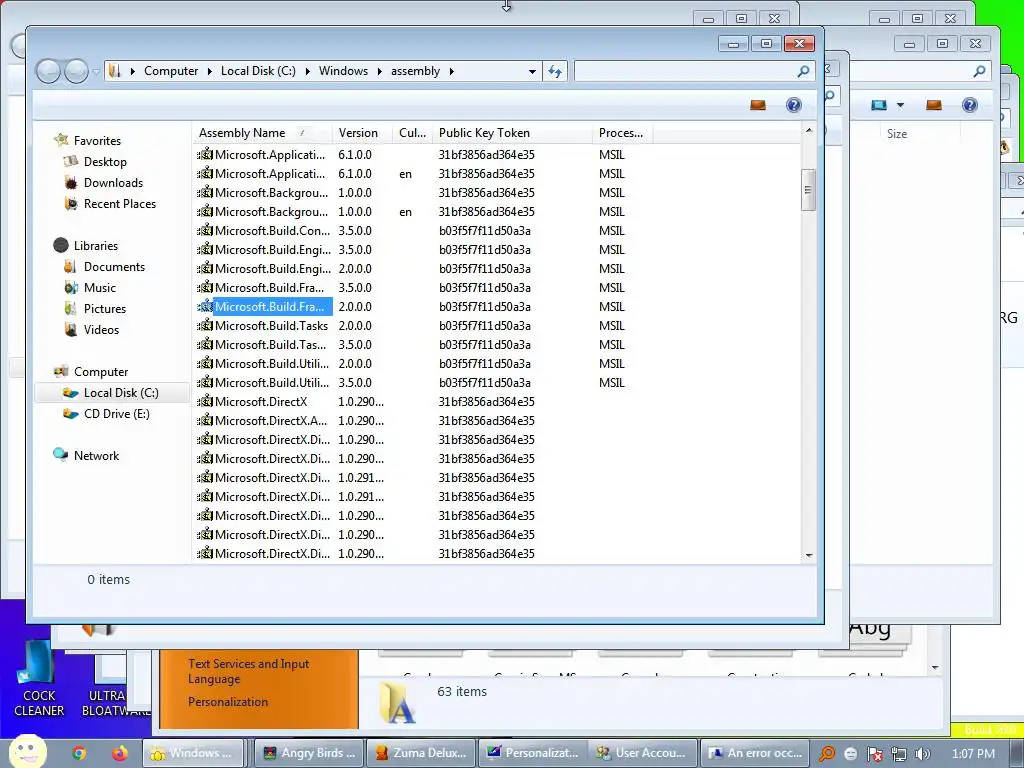Click the list scrollbar up arrow
Image resolution: width=1024 pixels, height=768 pixels.
pos(808,131)
